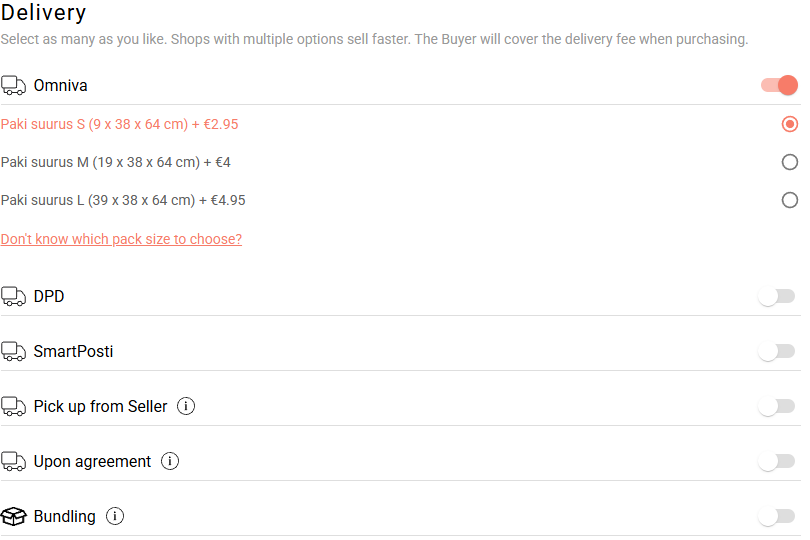Select Paki suurus L radio button
This screenshot has width=810, height=540.
point(790,200)
